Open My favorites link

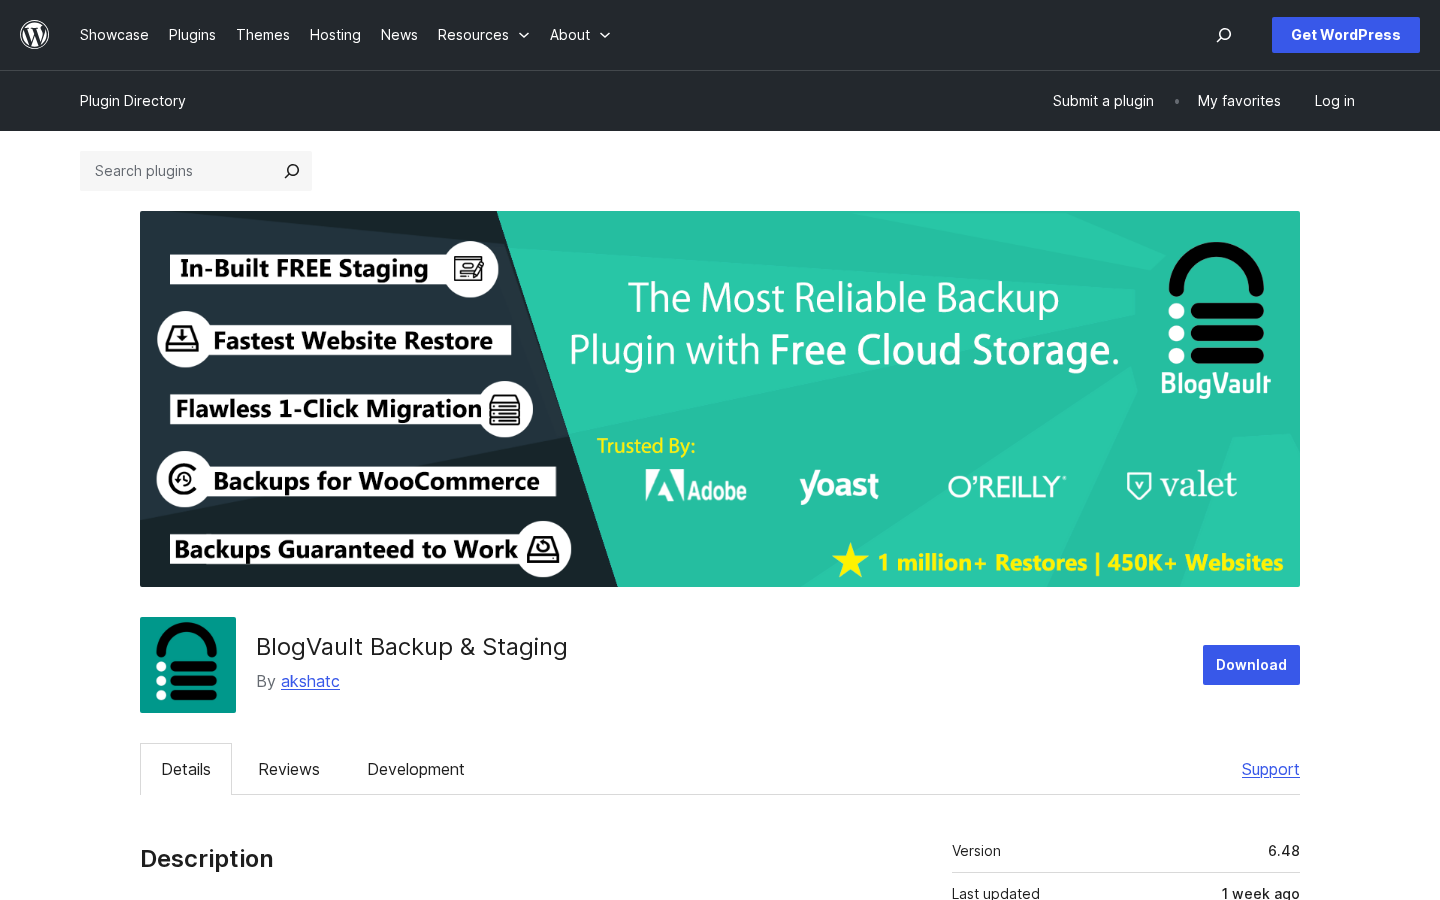[1239, 101]
